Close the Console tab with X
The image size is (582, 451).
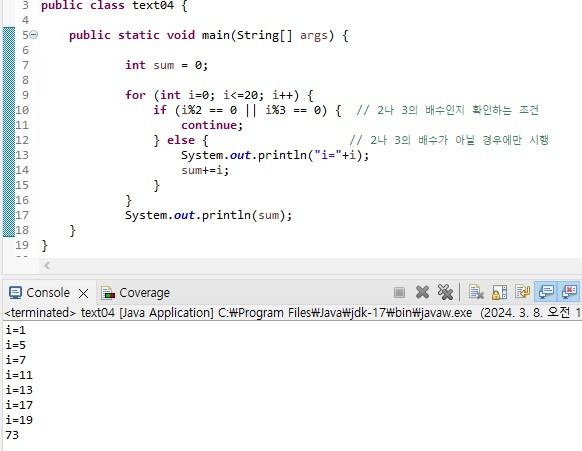coord(84,294)
